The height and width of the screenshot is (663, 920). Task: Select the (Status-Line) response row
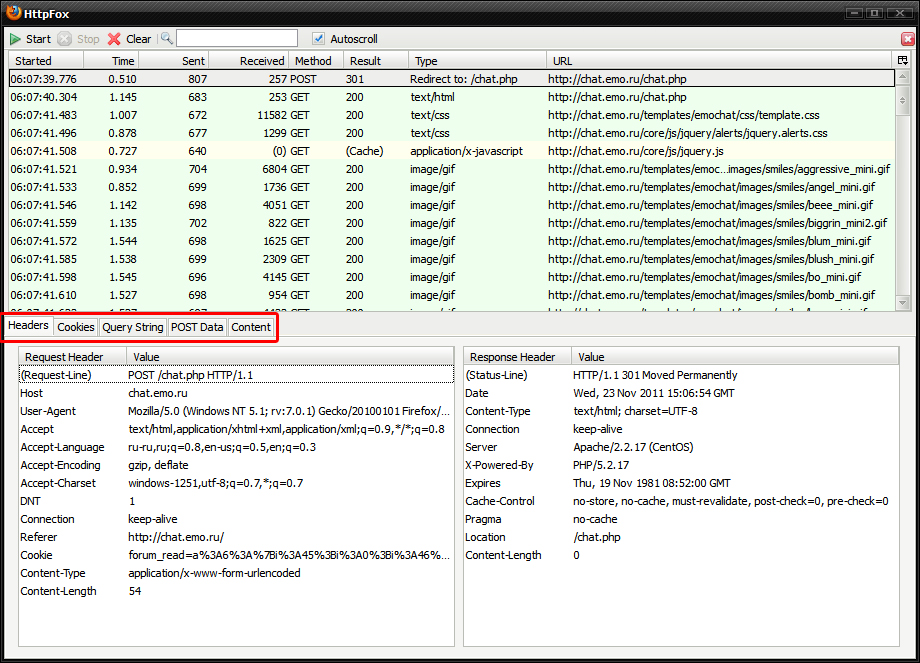[681, 375]
